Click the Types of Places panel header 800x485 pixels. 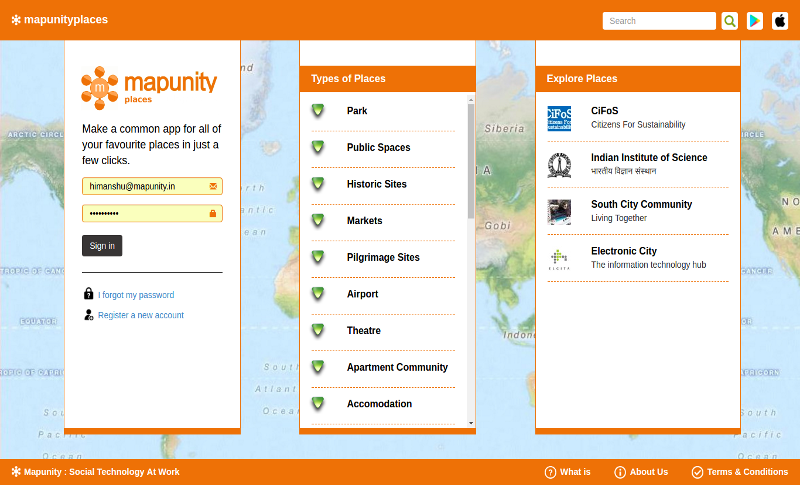pos(387,79)
